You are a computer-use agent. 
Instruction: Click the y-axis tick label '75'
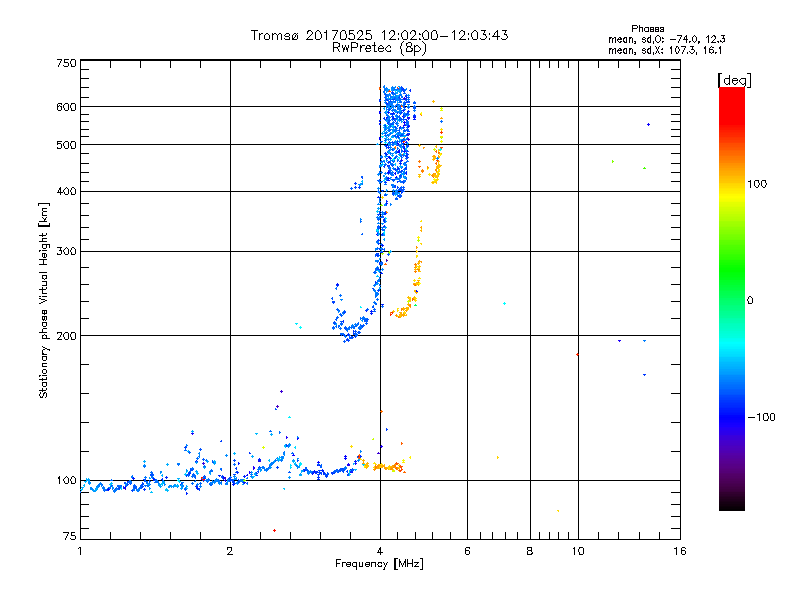click(69, 536)
